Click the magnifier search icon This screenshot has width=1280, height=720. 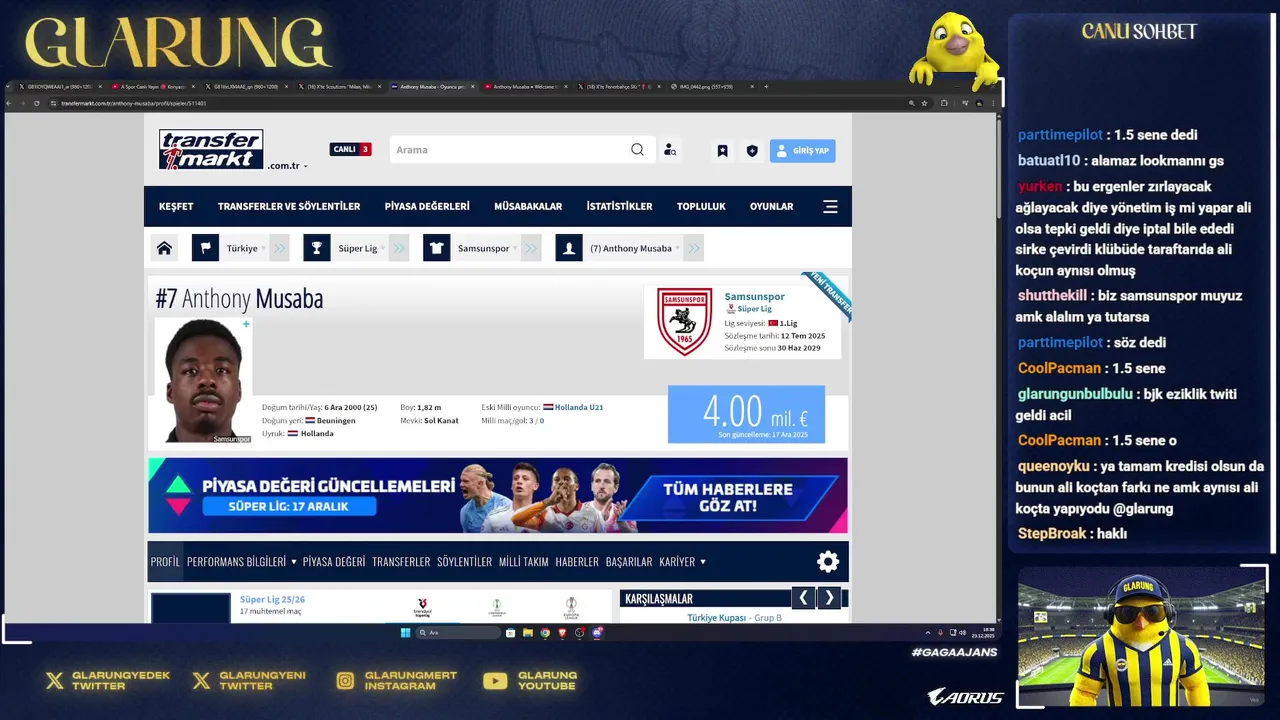point(637,150)
